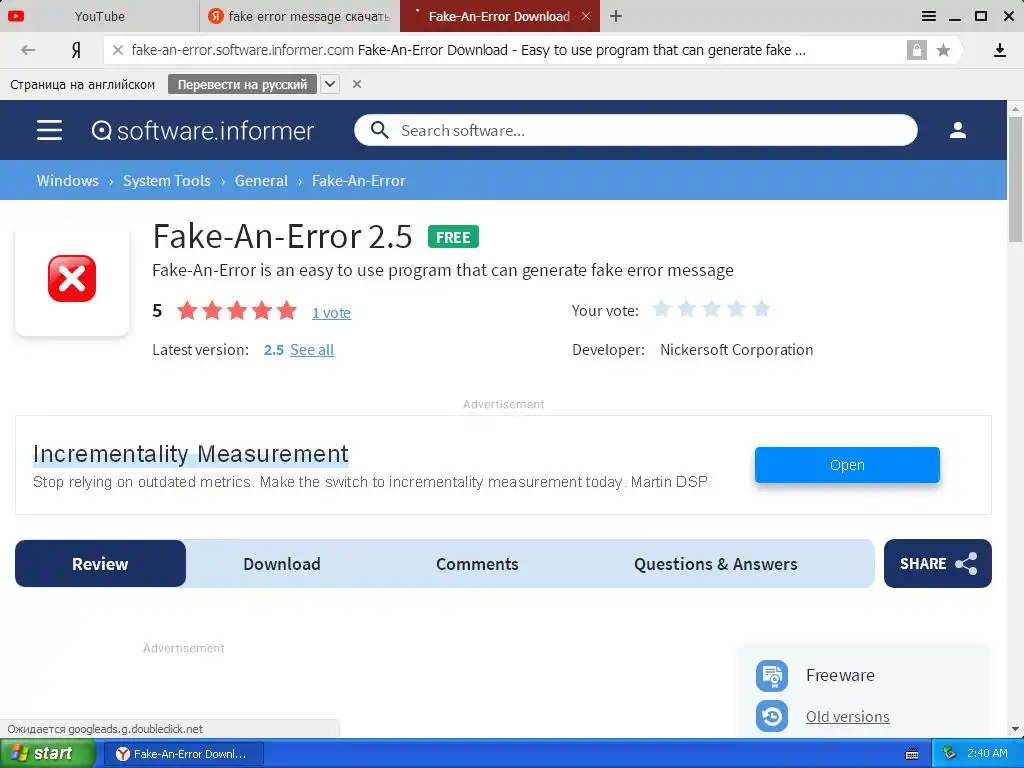The image size is (1024, 768).
Task: Open the Windows start button
Action: tap(47, 754)
